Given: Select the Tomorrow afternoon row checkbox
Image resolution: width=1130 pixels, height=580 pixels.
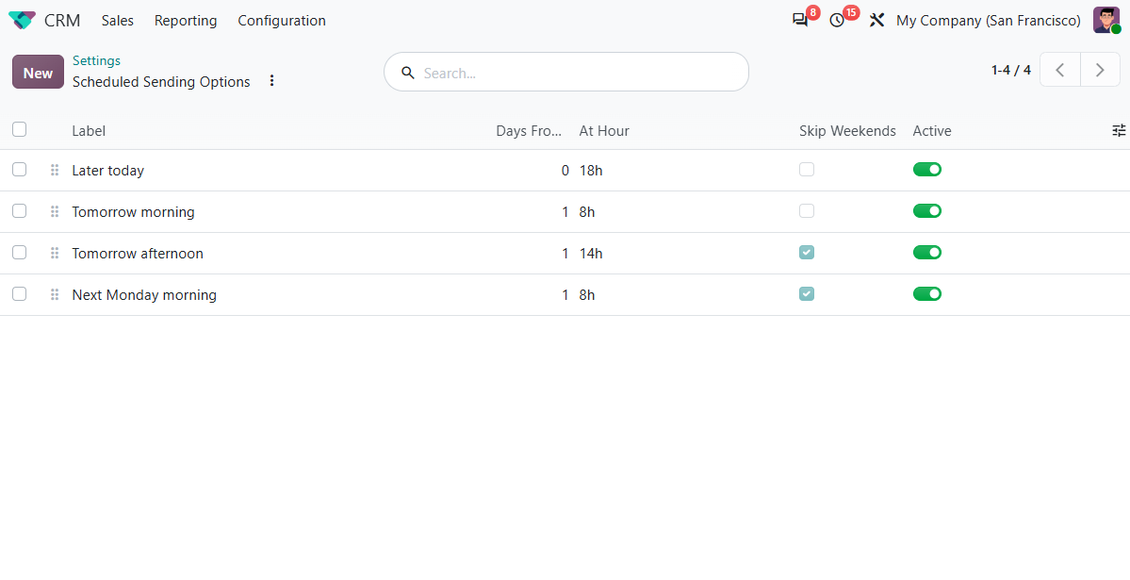Looking at the screenshot, I should (x=19, y=252).
